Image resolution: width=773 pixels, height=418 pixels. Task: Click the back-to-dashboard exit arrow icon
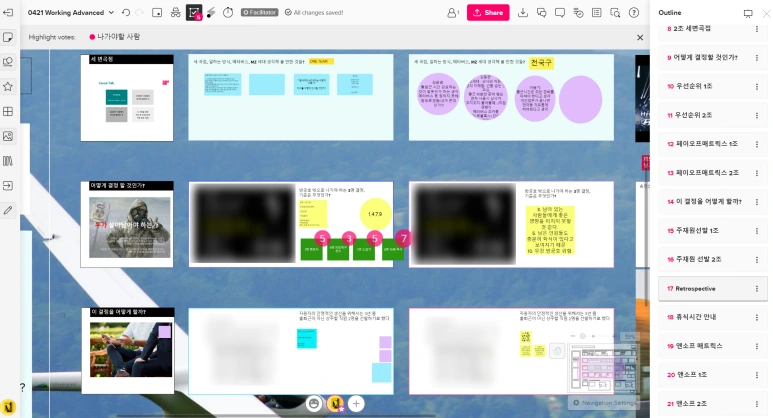(8, 12)
